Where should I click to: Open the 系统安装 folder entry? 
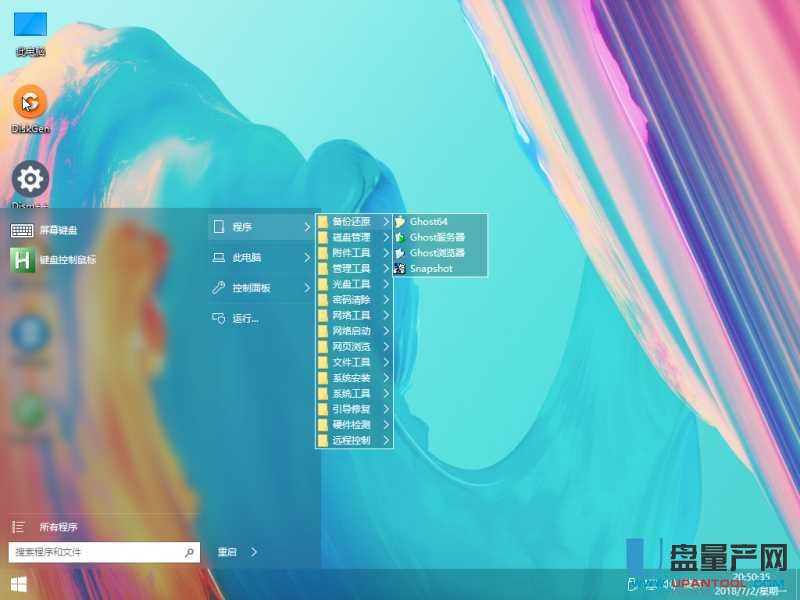(x=351, y=378)
